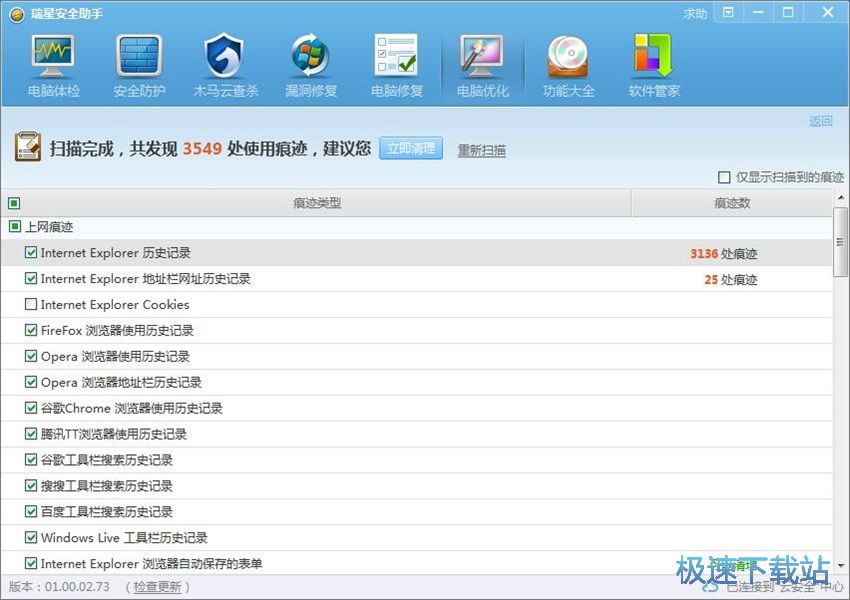Click the 25 处痕迹 count cell

731,280
